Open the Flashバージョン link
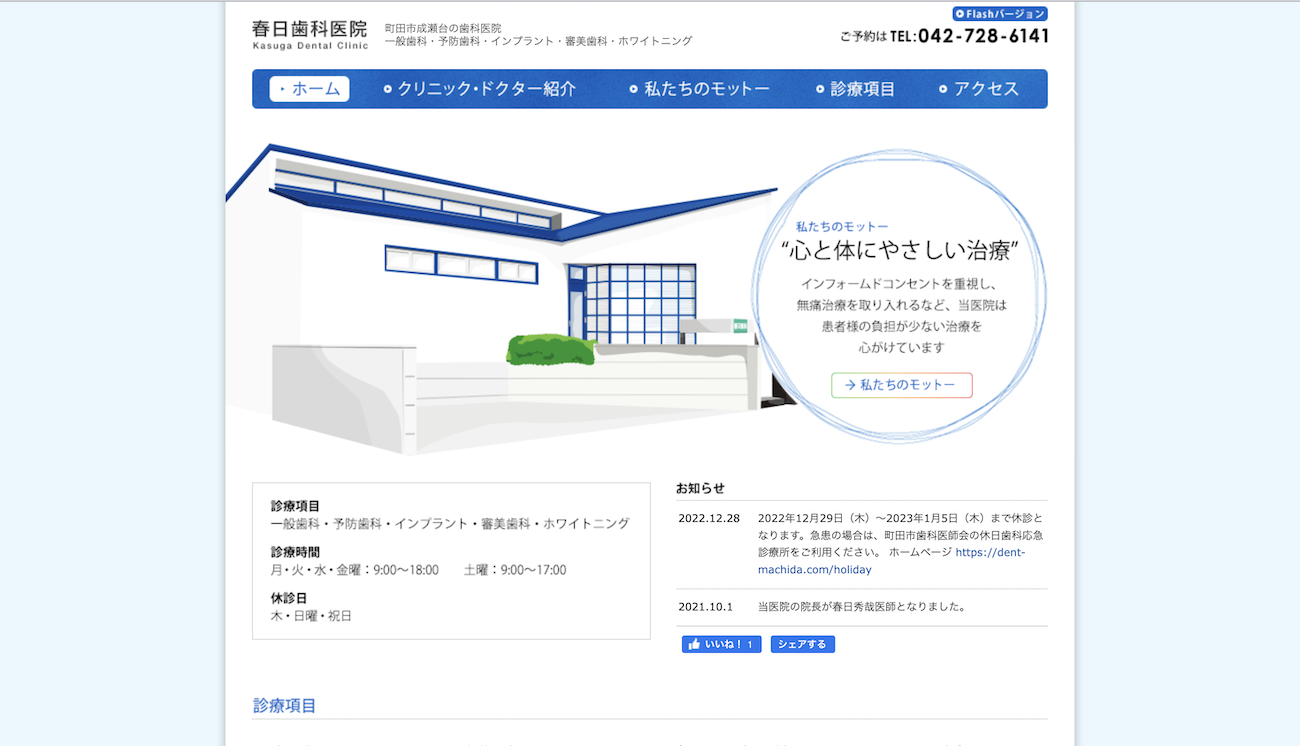 (x=1000, y=14)
